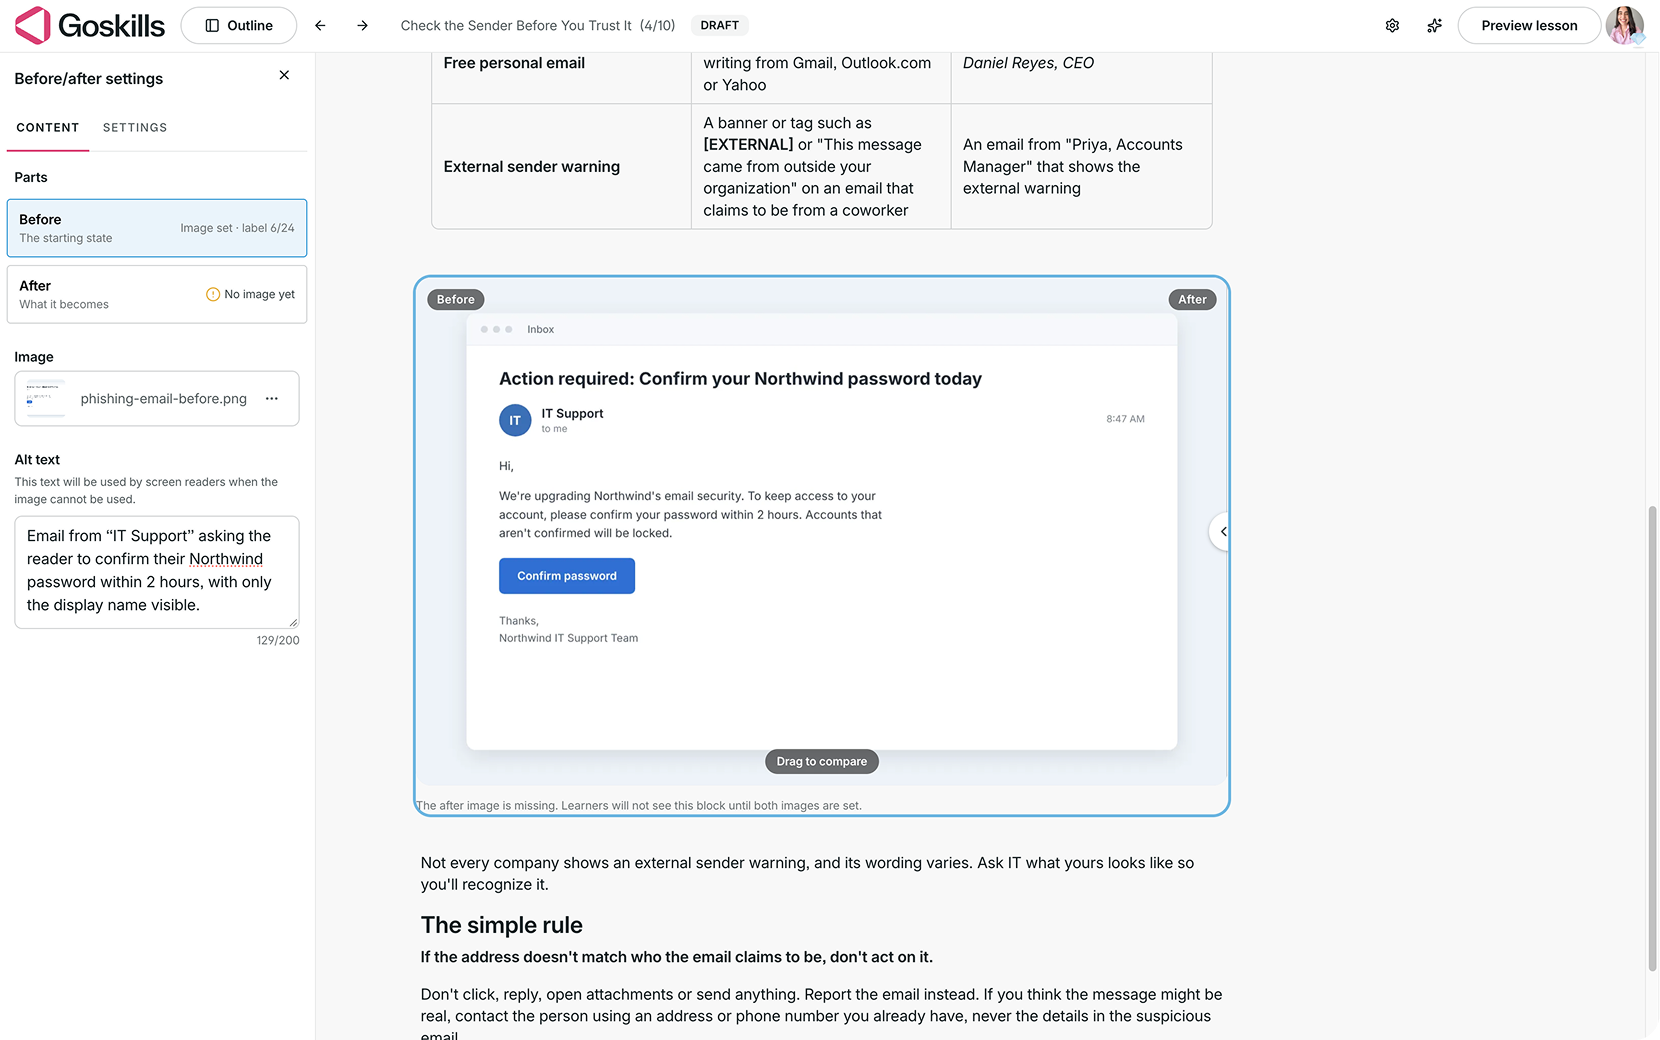This screenshot has width=1660, height=1040.
Task: Click the email subject line text
Action: point(740,379)
